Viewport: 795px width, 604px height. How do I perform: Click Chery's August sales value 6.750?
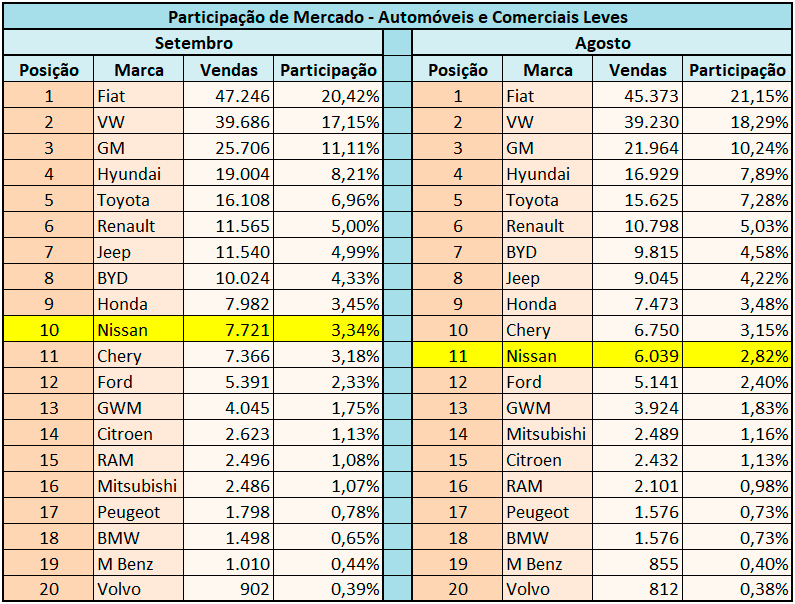[638, 330]
